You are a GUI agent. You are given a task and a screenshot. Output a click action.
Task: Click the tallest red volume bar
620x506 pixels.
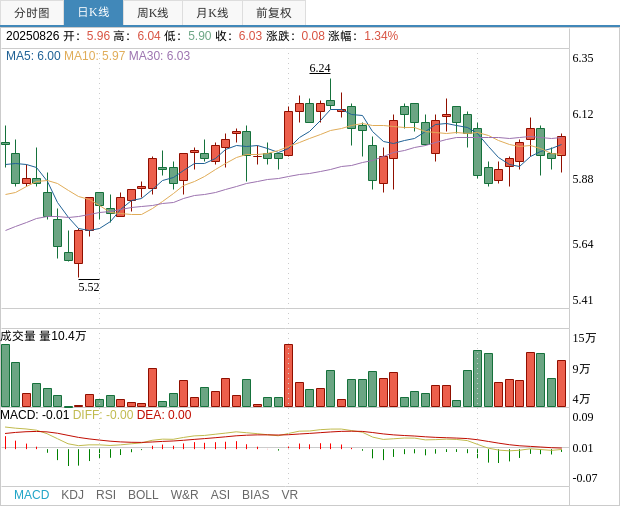(x=288, y=375)
